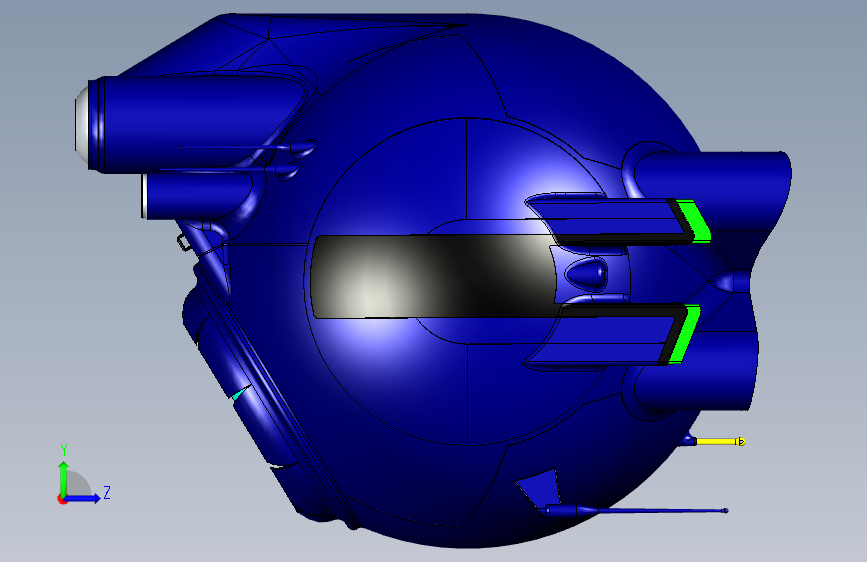Select the lower green fin tip

pos(684,334)
